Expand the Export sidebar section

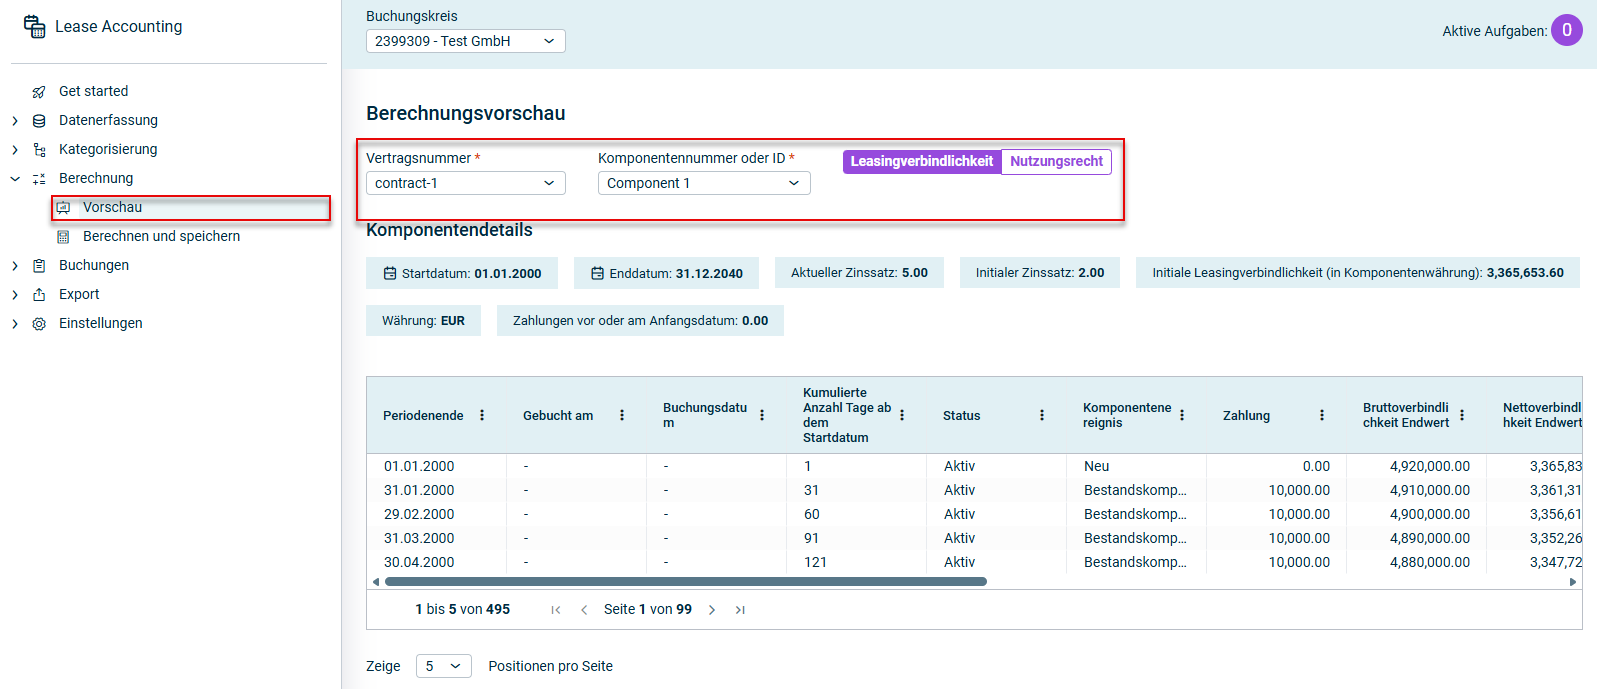(x=15, y=294)
